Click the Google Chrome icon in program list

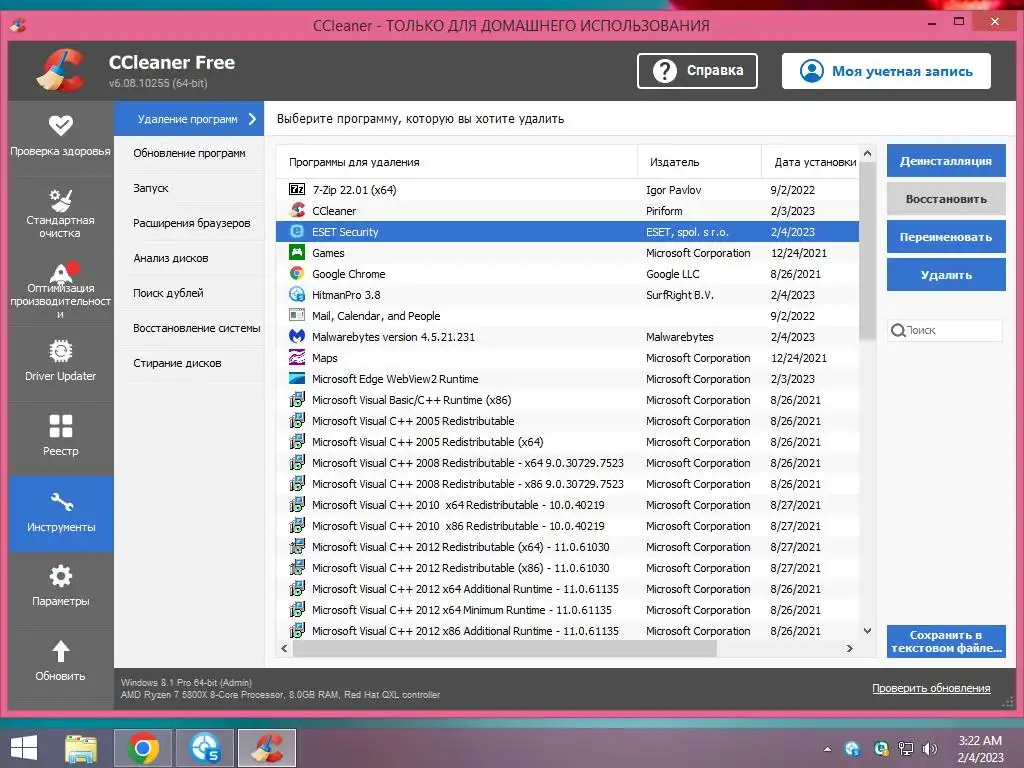coord(297,274)
